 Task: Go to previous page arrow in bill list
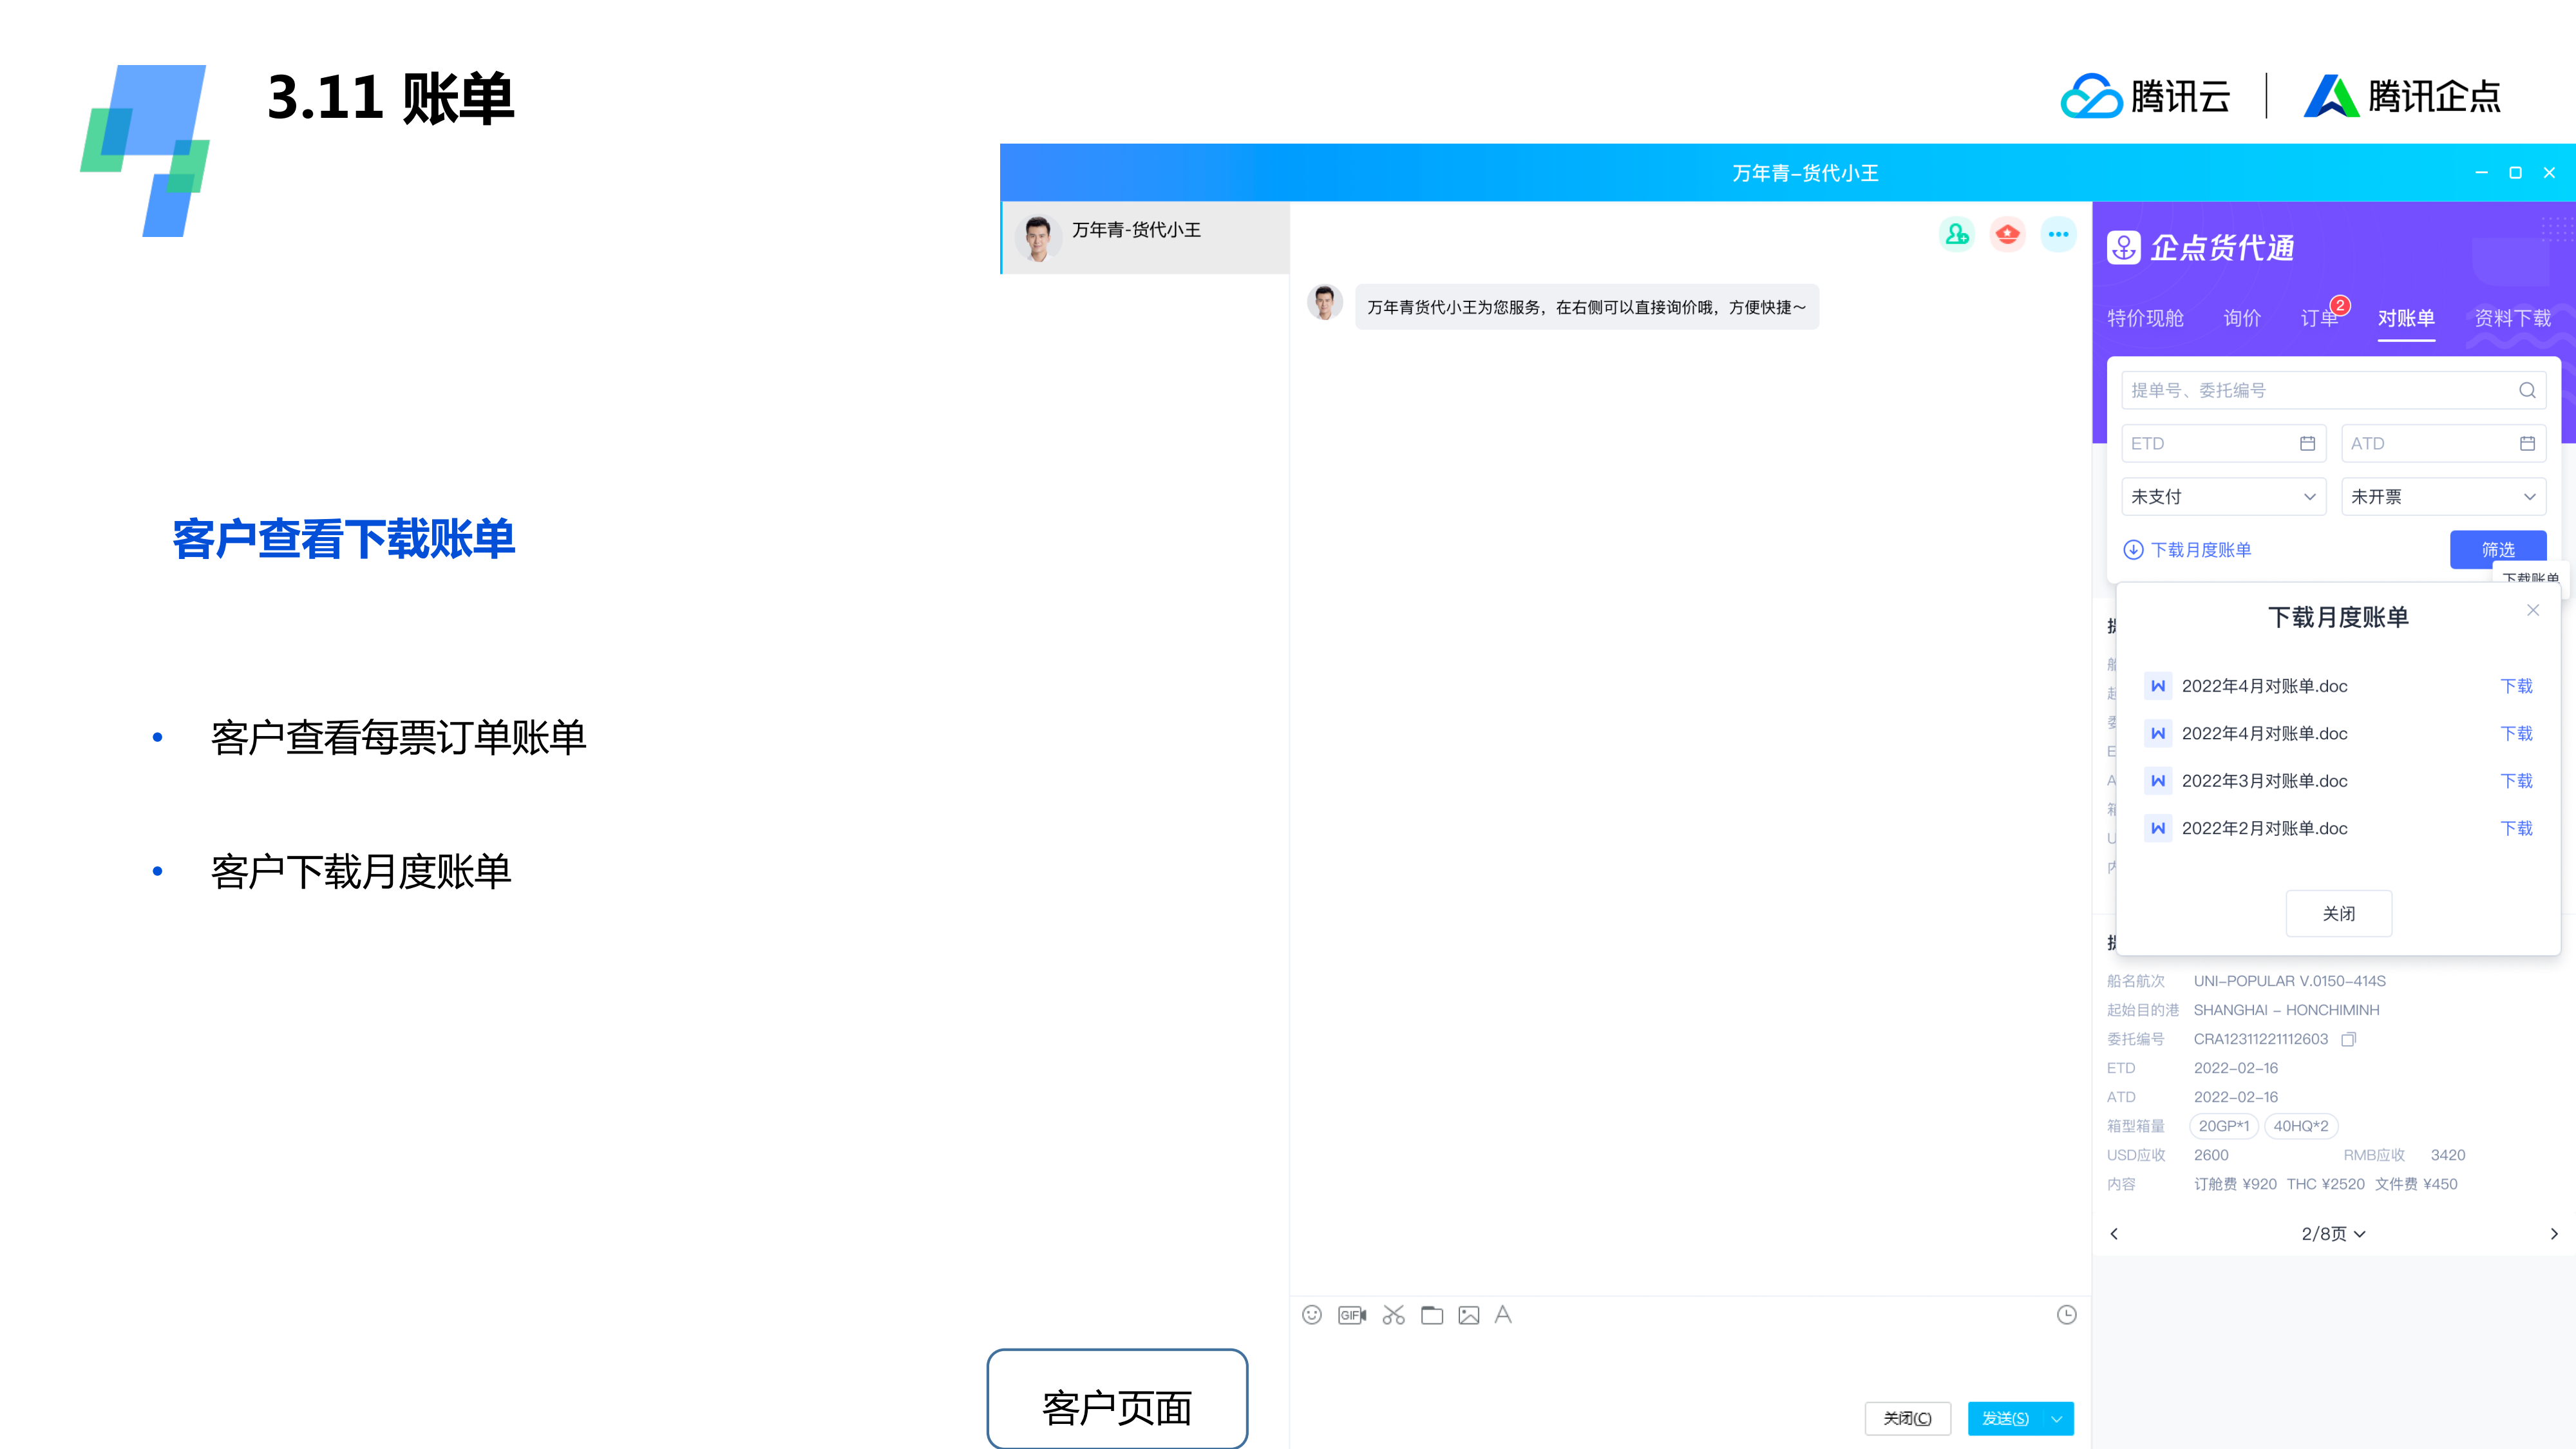(2114, 1233)
